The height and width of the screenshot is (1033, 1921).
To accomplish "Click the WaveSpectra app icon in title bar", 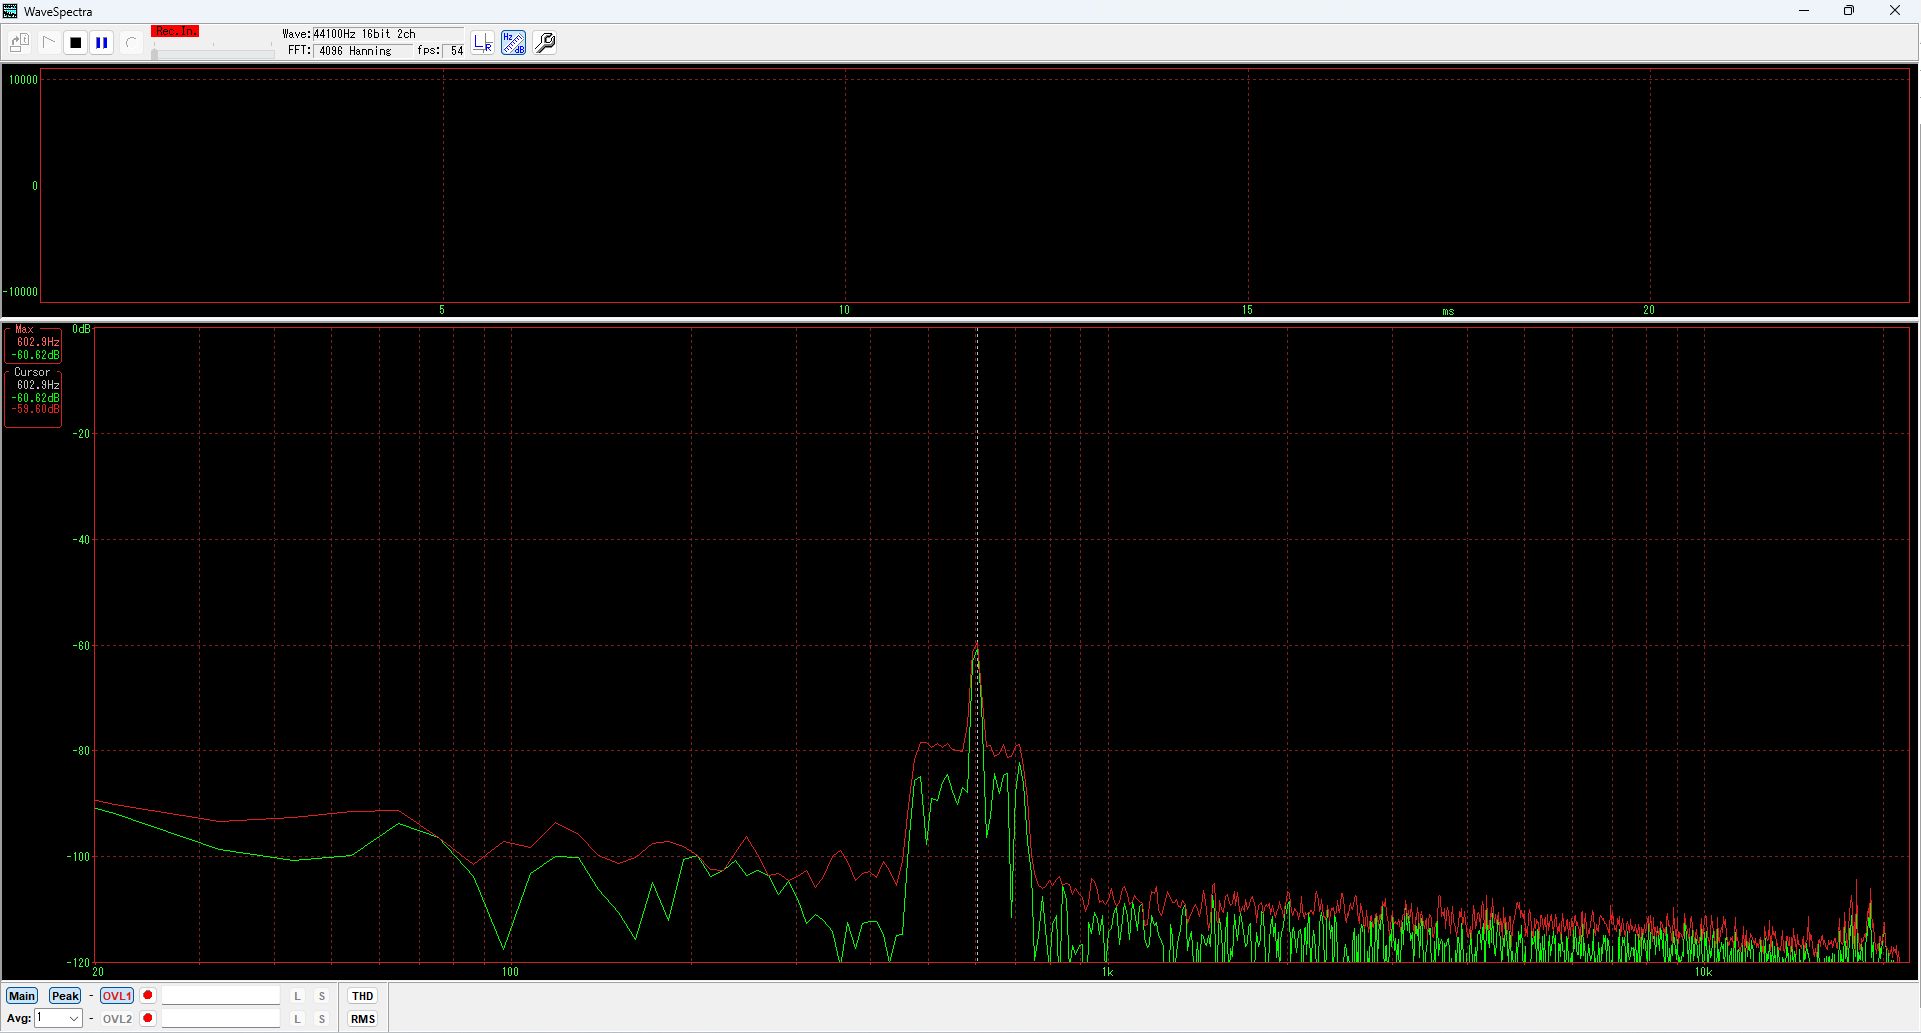I will coord(10,11).
